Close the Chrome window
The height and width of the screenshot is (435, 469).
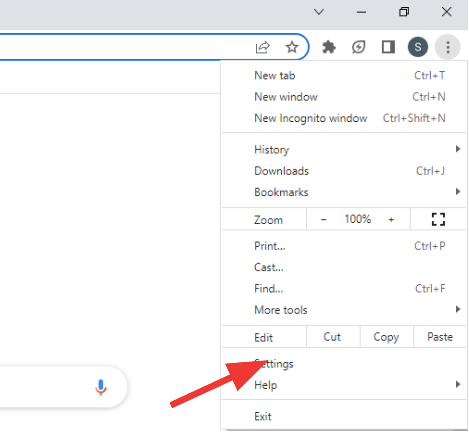point(446,12)
